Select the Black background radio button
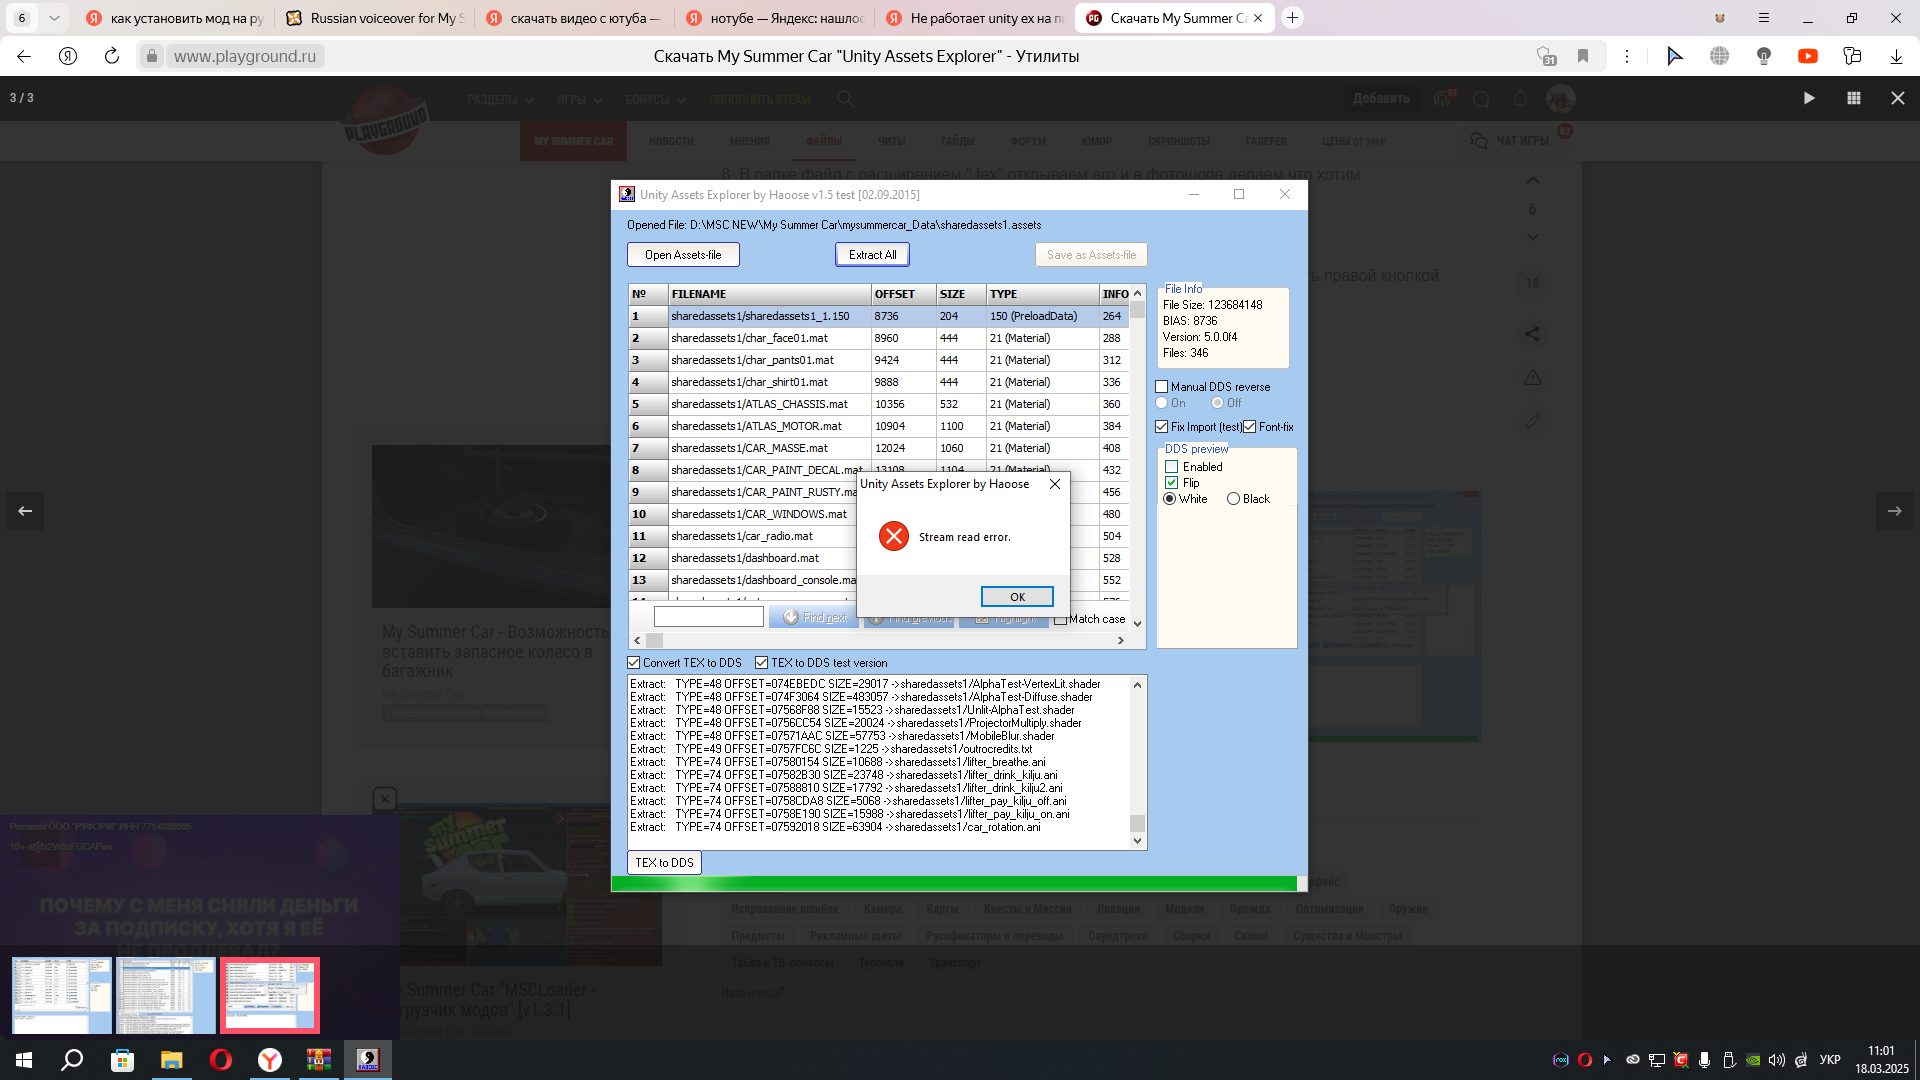The height and width of the screenshot is (1080, 1920). pos(1234,499)
